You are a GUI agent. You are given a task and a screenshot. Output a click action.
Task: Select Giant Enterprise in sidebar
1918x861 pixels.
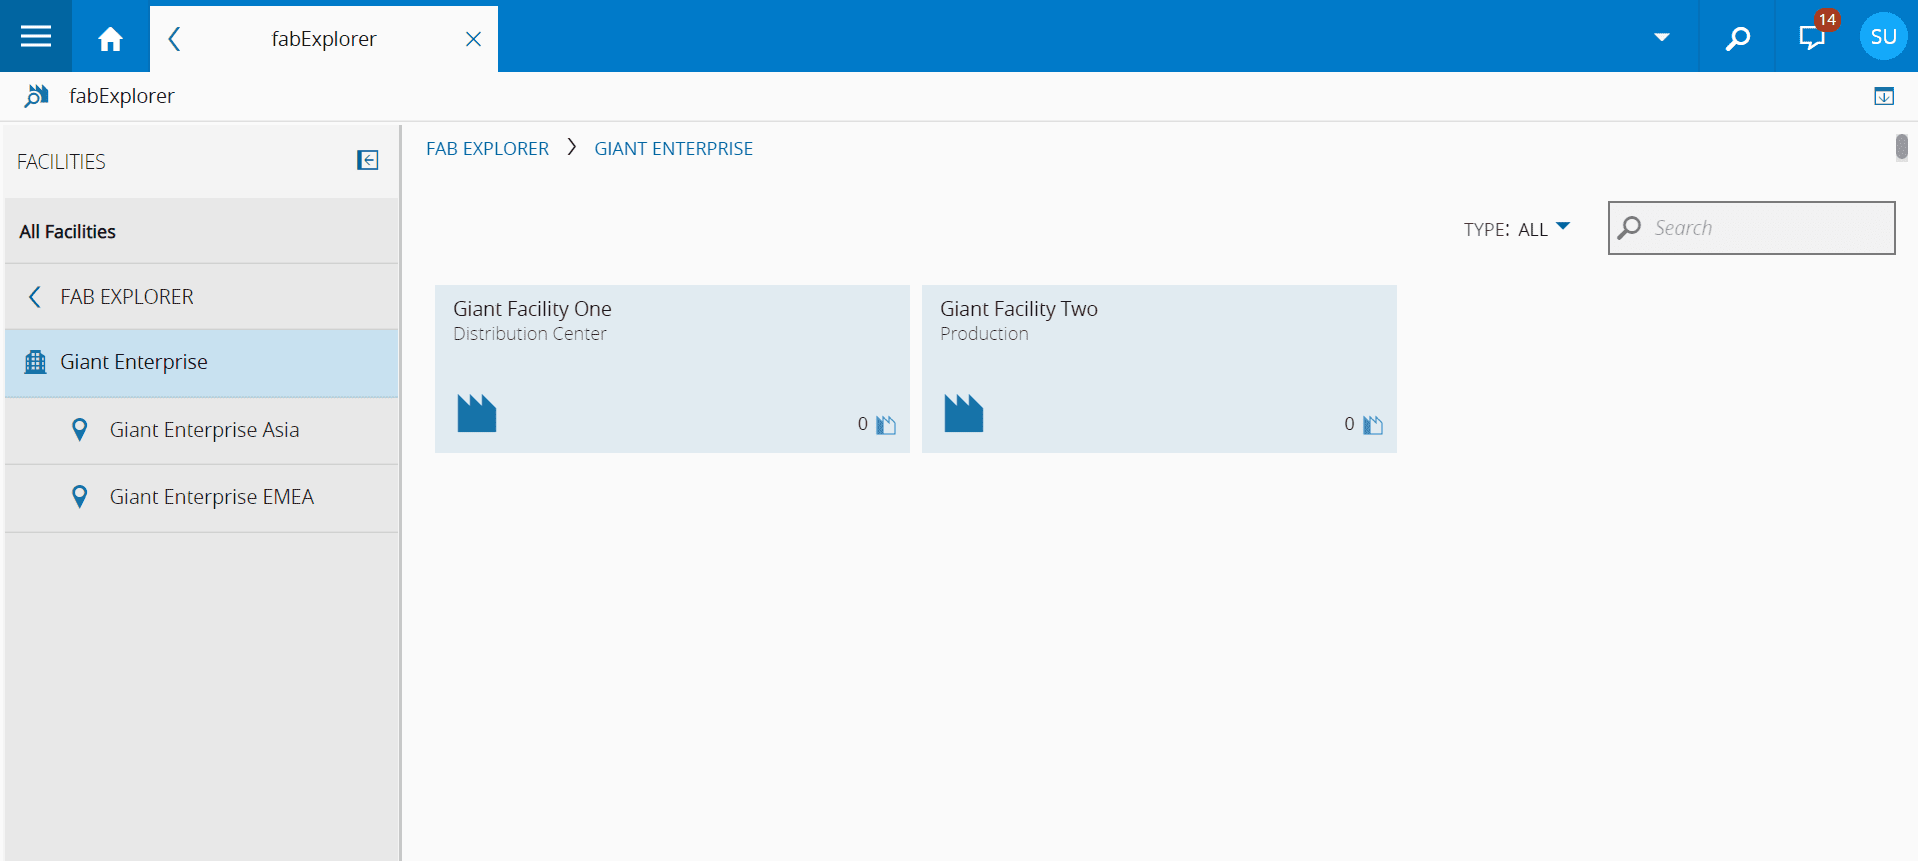201,363
